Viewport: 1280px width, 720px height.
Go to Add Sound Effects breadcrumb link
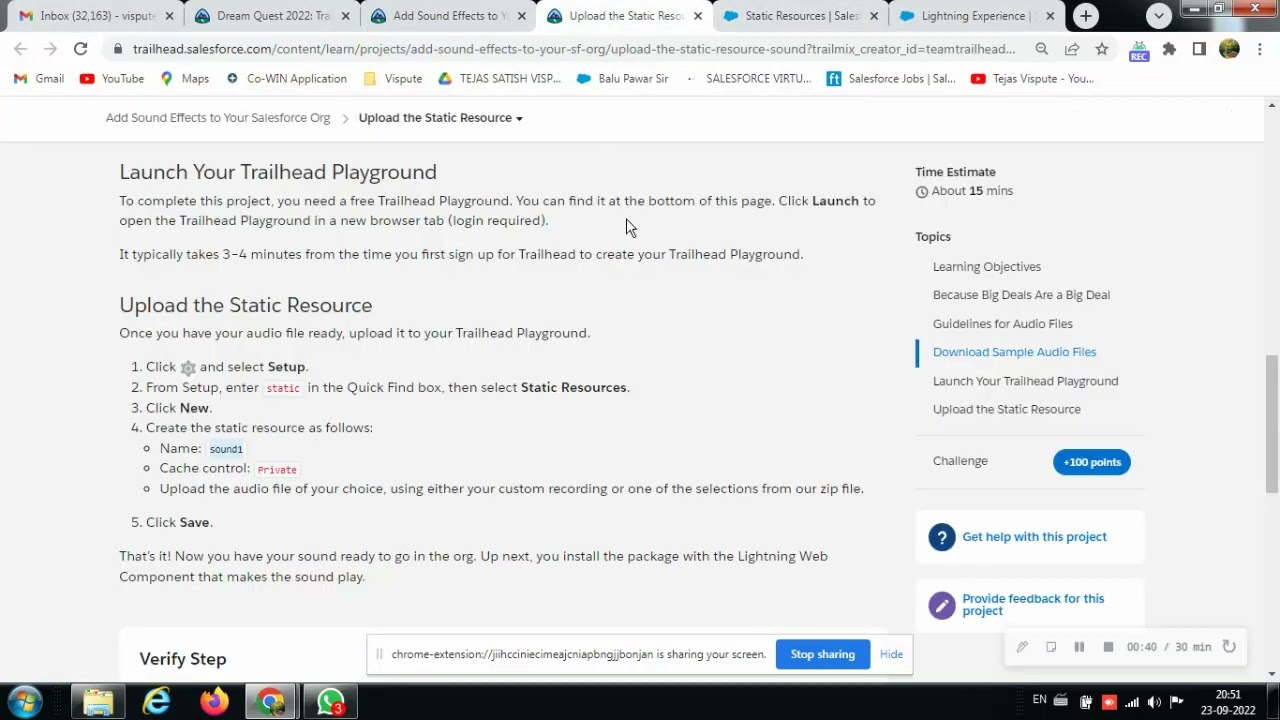[218, 118]
